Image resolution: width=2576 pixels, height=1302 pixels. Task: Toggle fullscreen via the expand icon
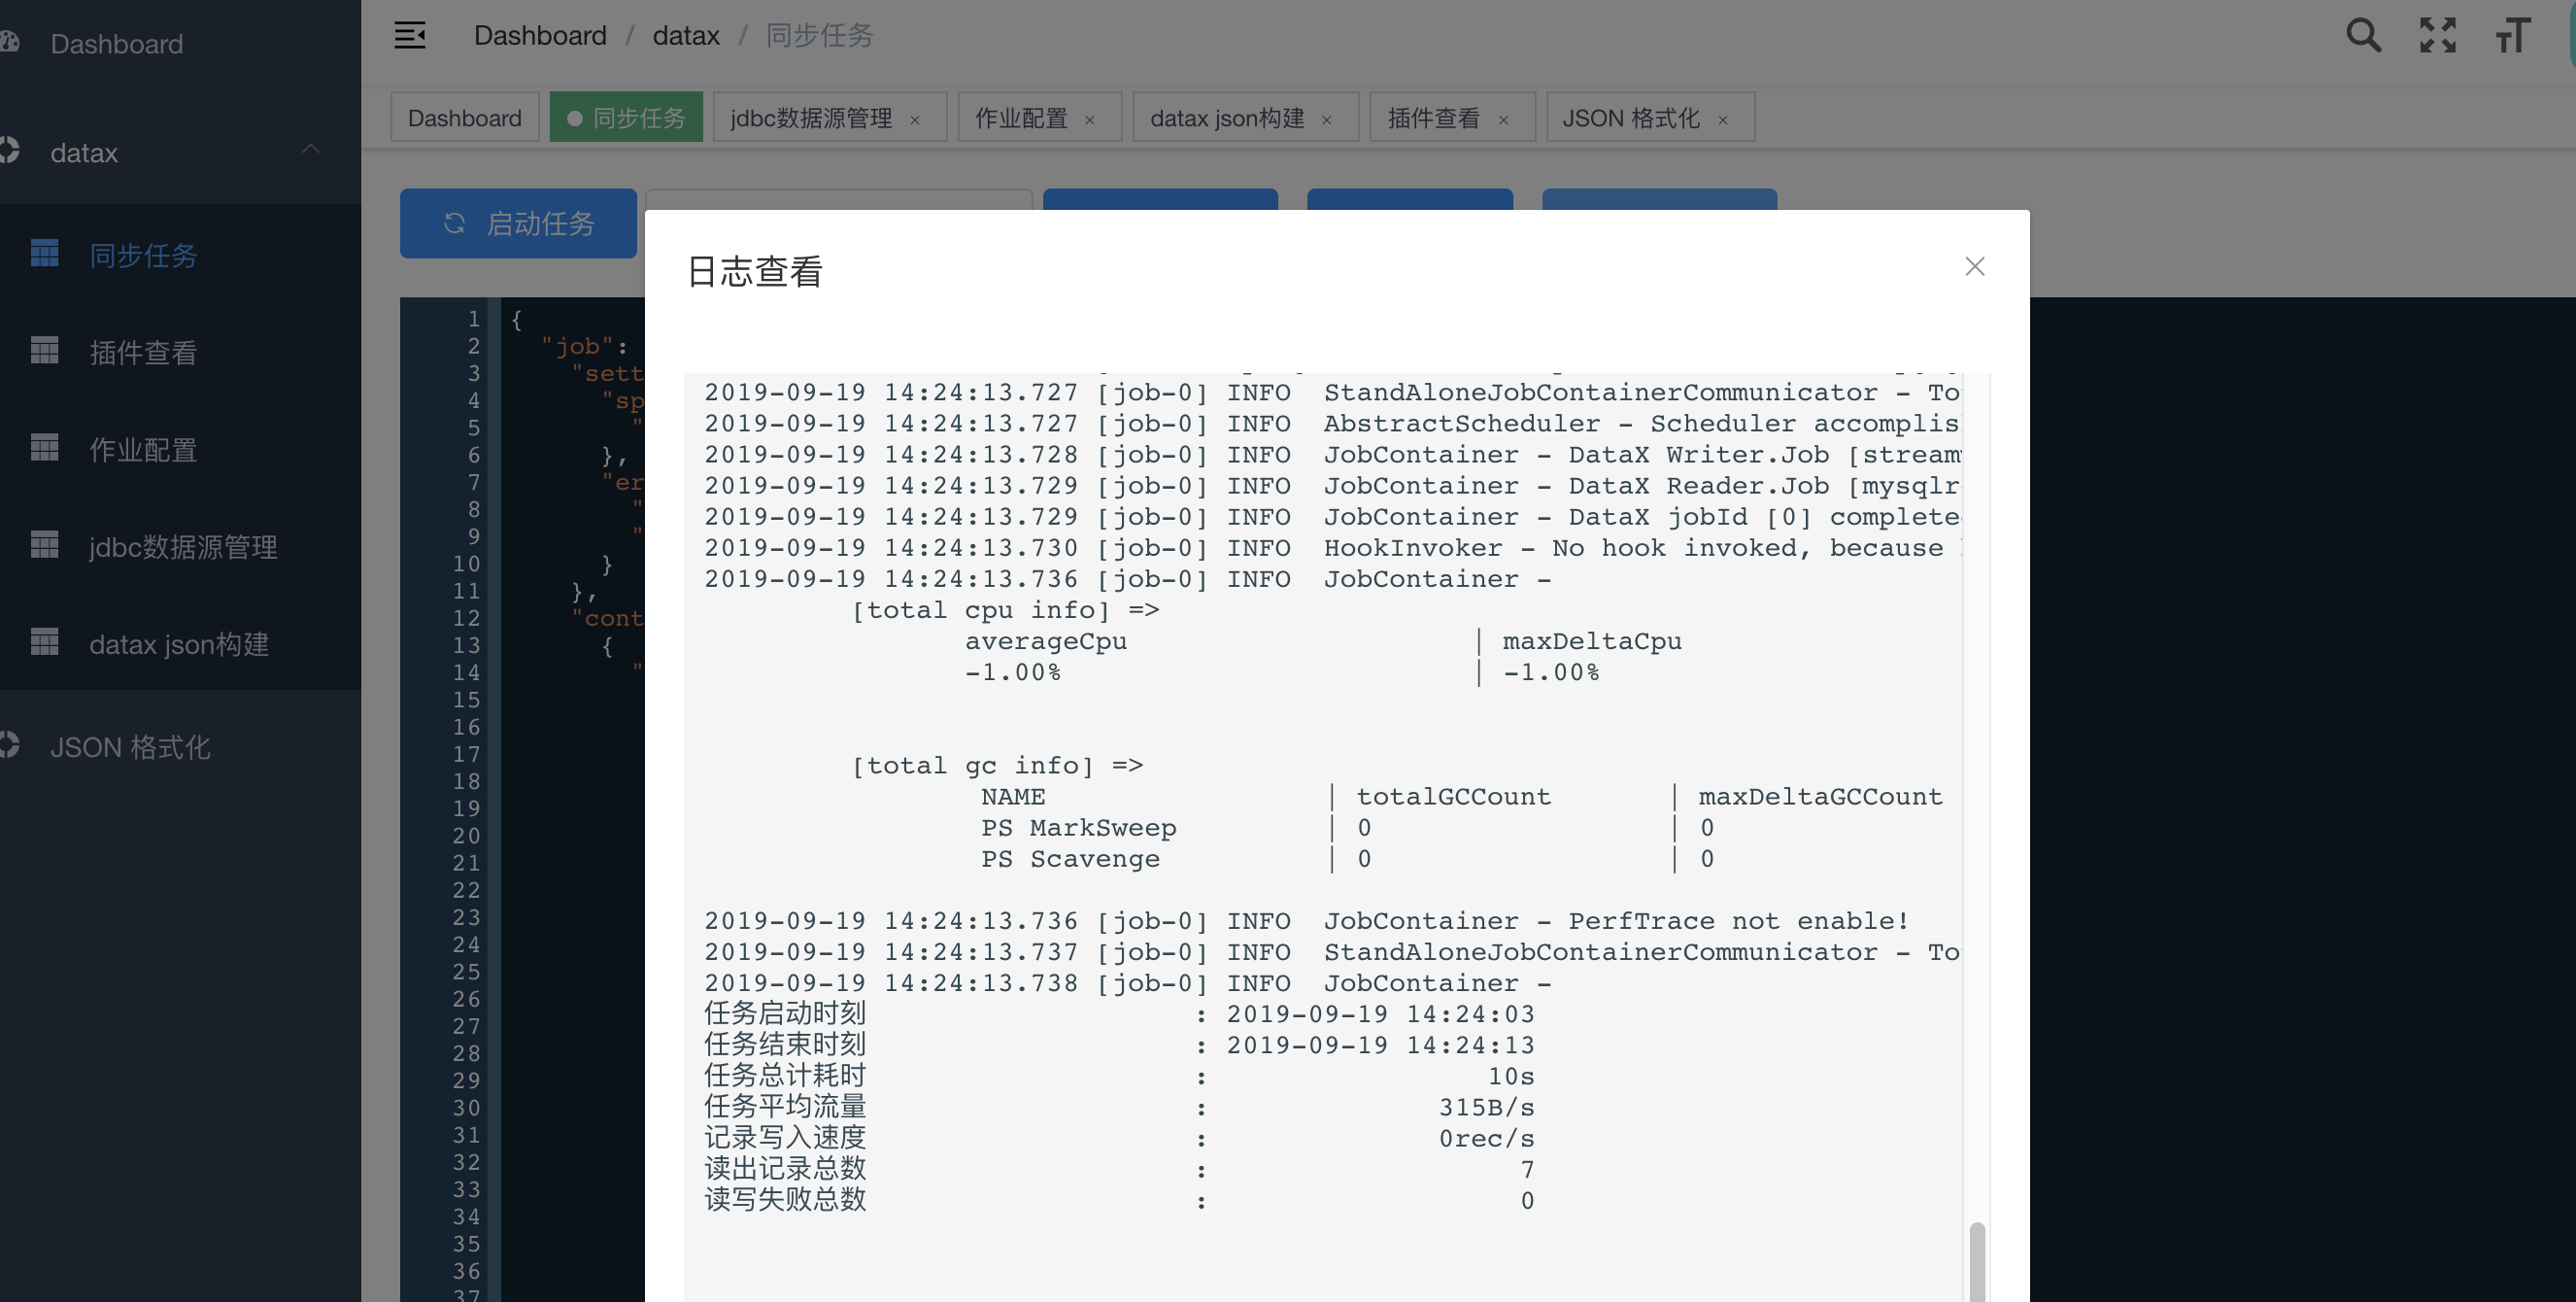coord(2437,36)
